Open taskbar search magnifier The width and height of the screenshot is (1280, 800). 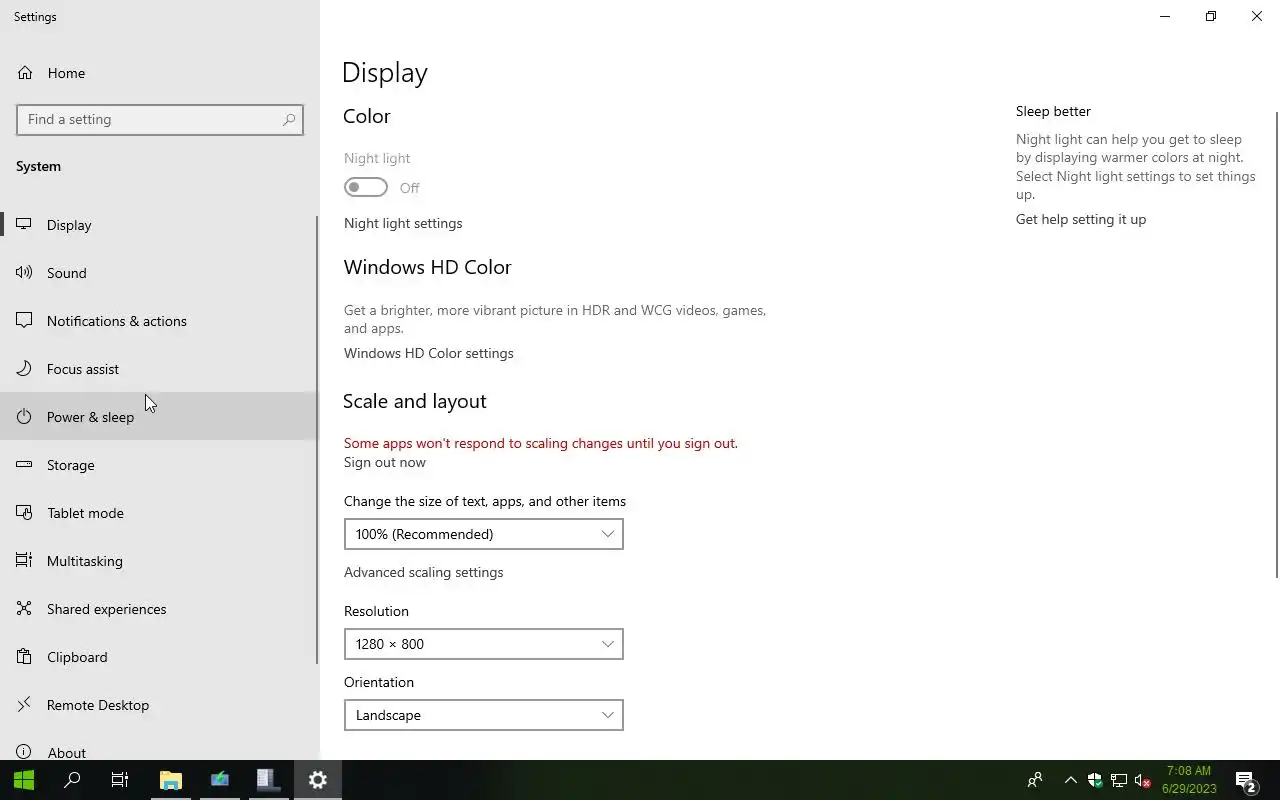[72, 780]
